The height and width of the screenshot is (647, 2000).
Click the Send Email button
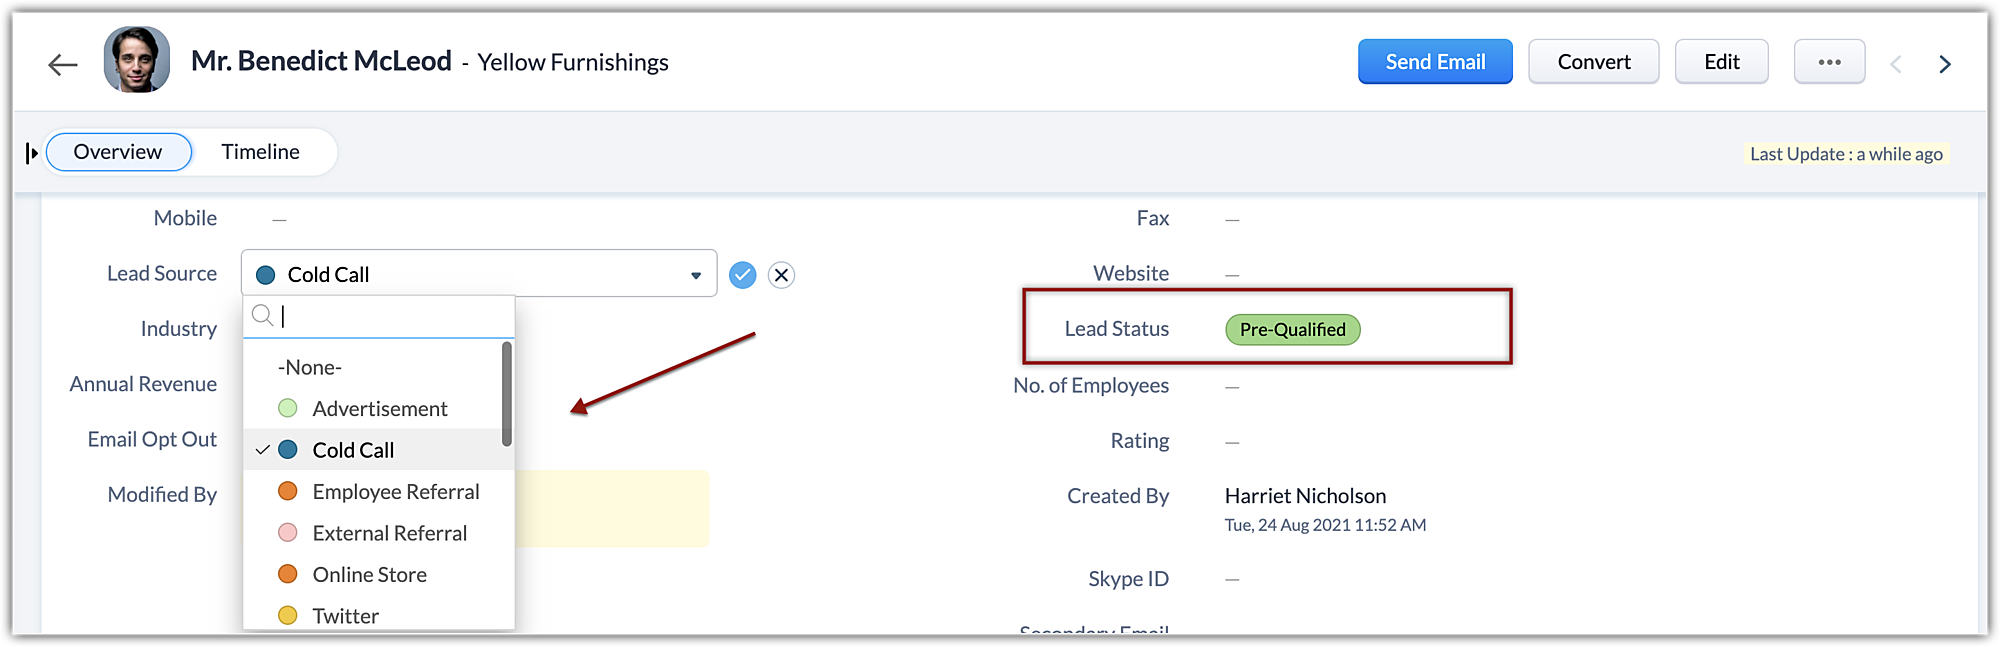(x=1435, y=62)
